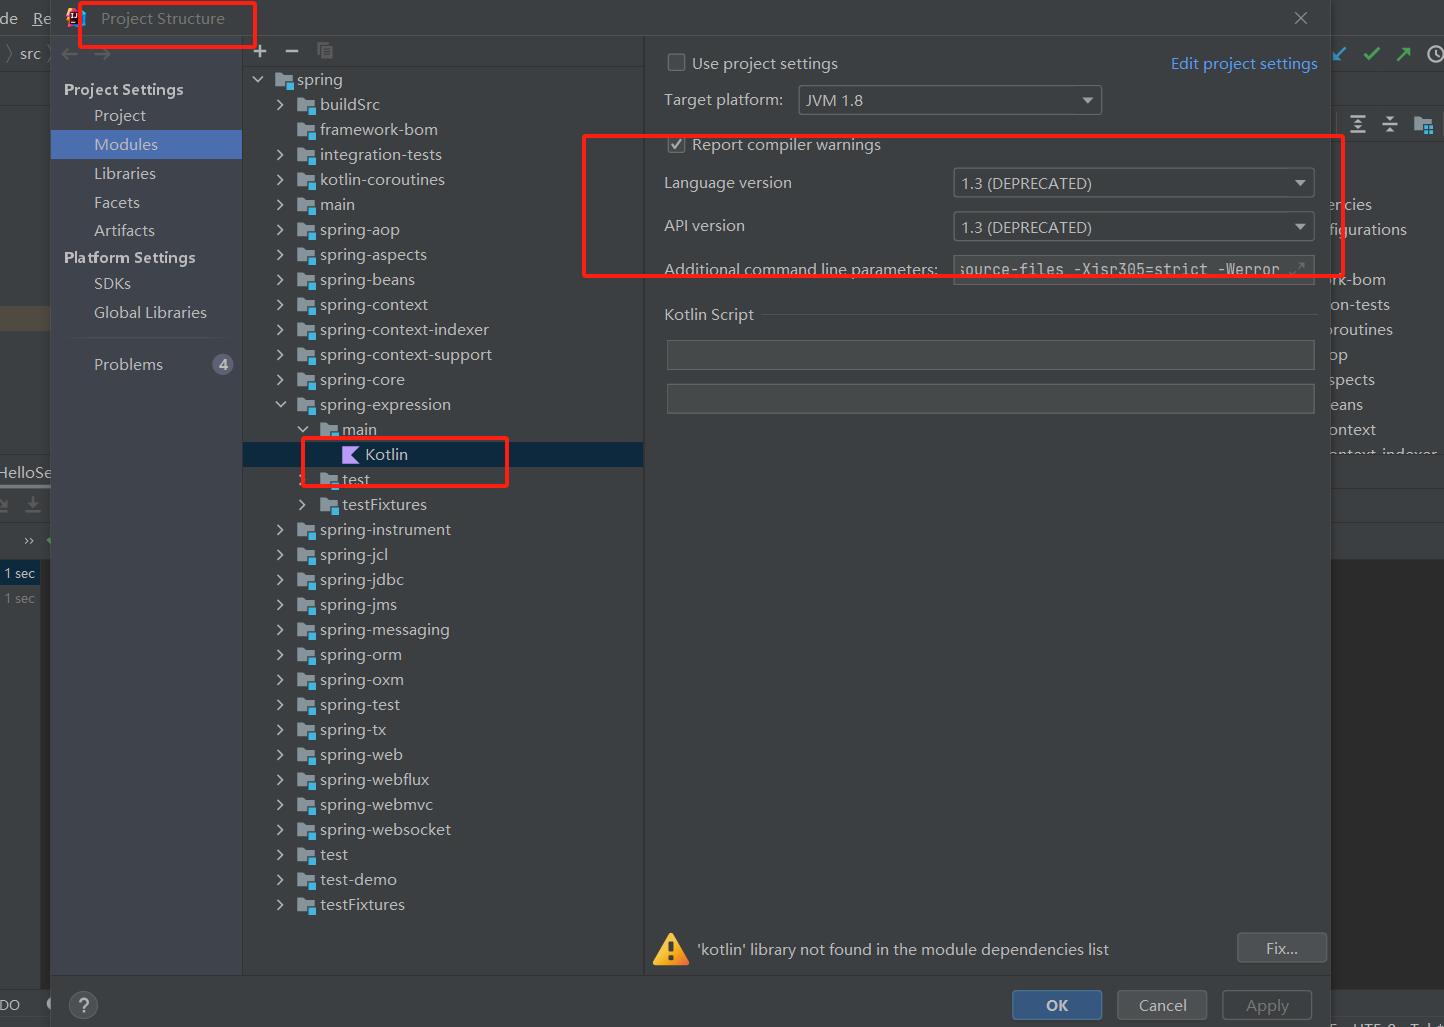Toggle Report compiler warnings checkbox
The height and width of the screenshot is (1027, 1444).
[x=676, y=145]
